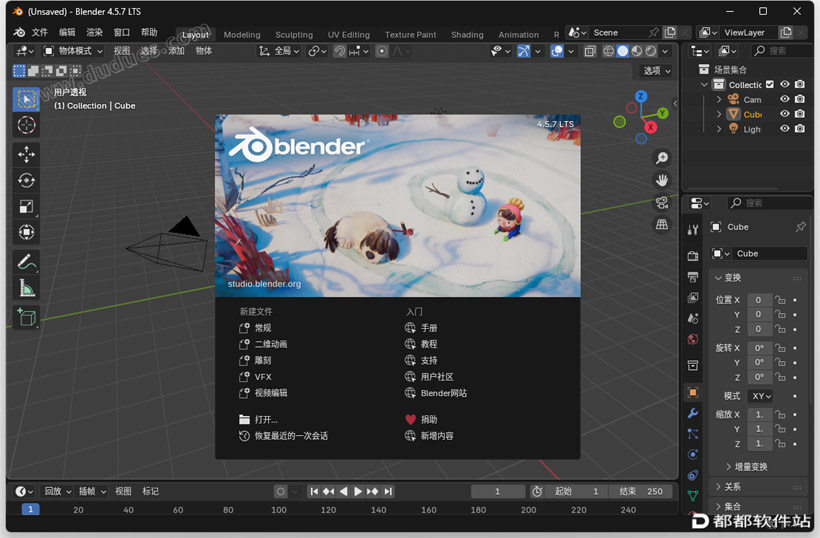Pin the Cube properties context
The image size is (820, 538).
(800, 227)
